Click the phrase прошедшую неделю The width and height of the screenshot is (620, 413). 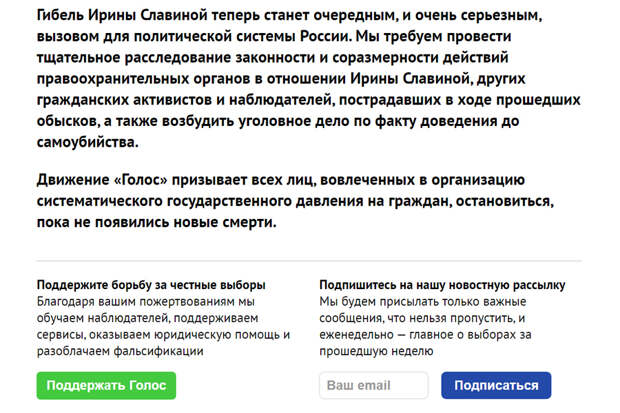point(376,351)
